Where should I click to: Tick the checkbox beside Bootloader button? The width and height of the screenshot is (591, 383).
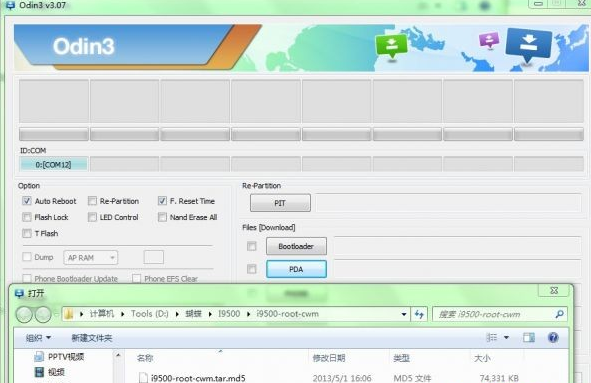click(x=252, y=246)
